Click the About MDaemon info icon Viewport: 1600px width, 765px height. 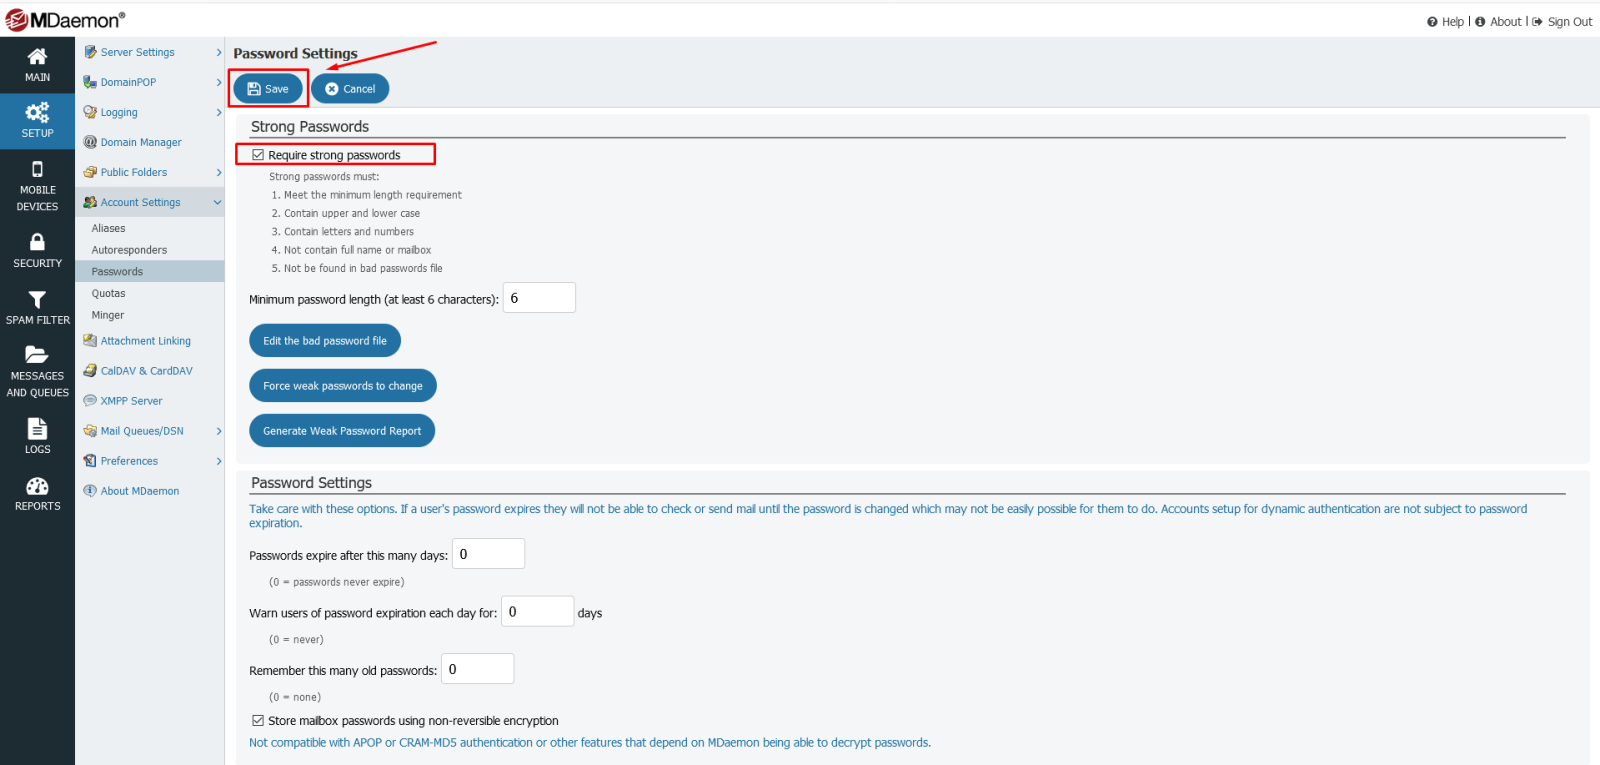tap(90, 491)
